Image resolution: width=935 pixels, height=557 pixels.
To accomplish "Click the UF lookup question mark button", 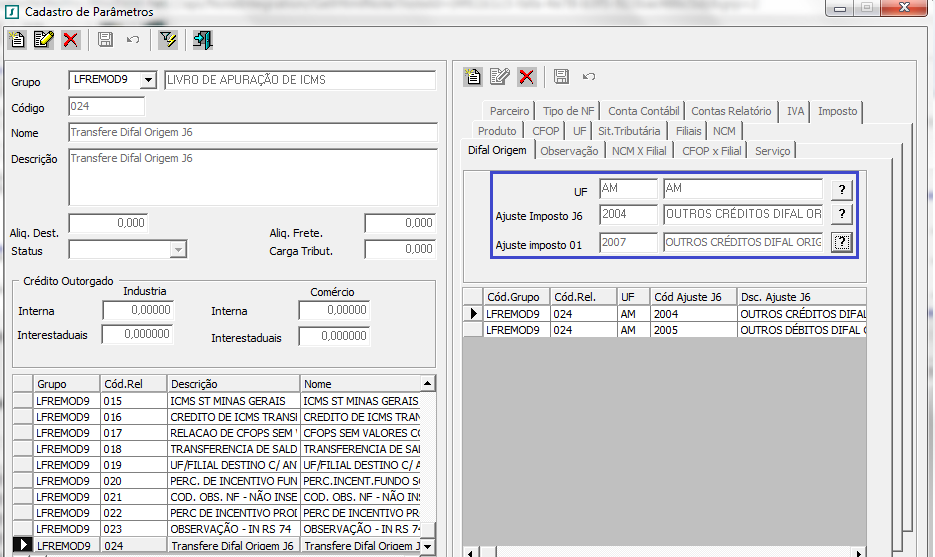I will [842, 189].
